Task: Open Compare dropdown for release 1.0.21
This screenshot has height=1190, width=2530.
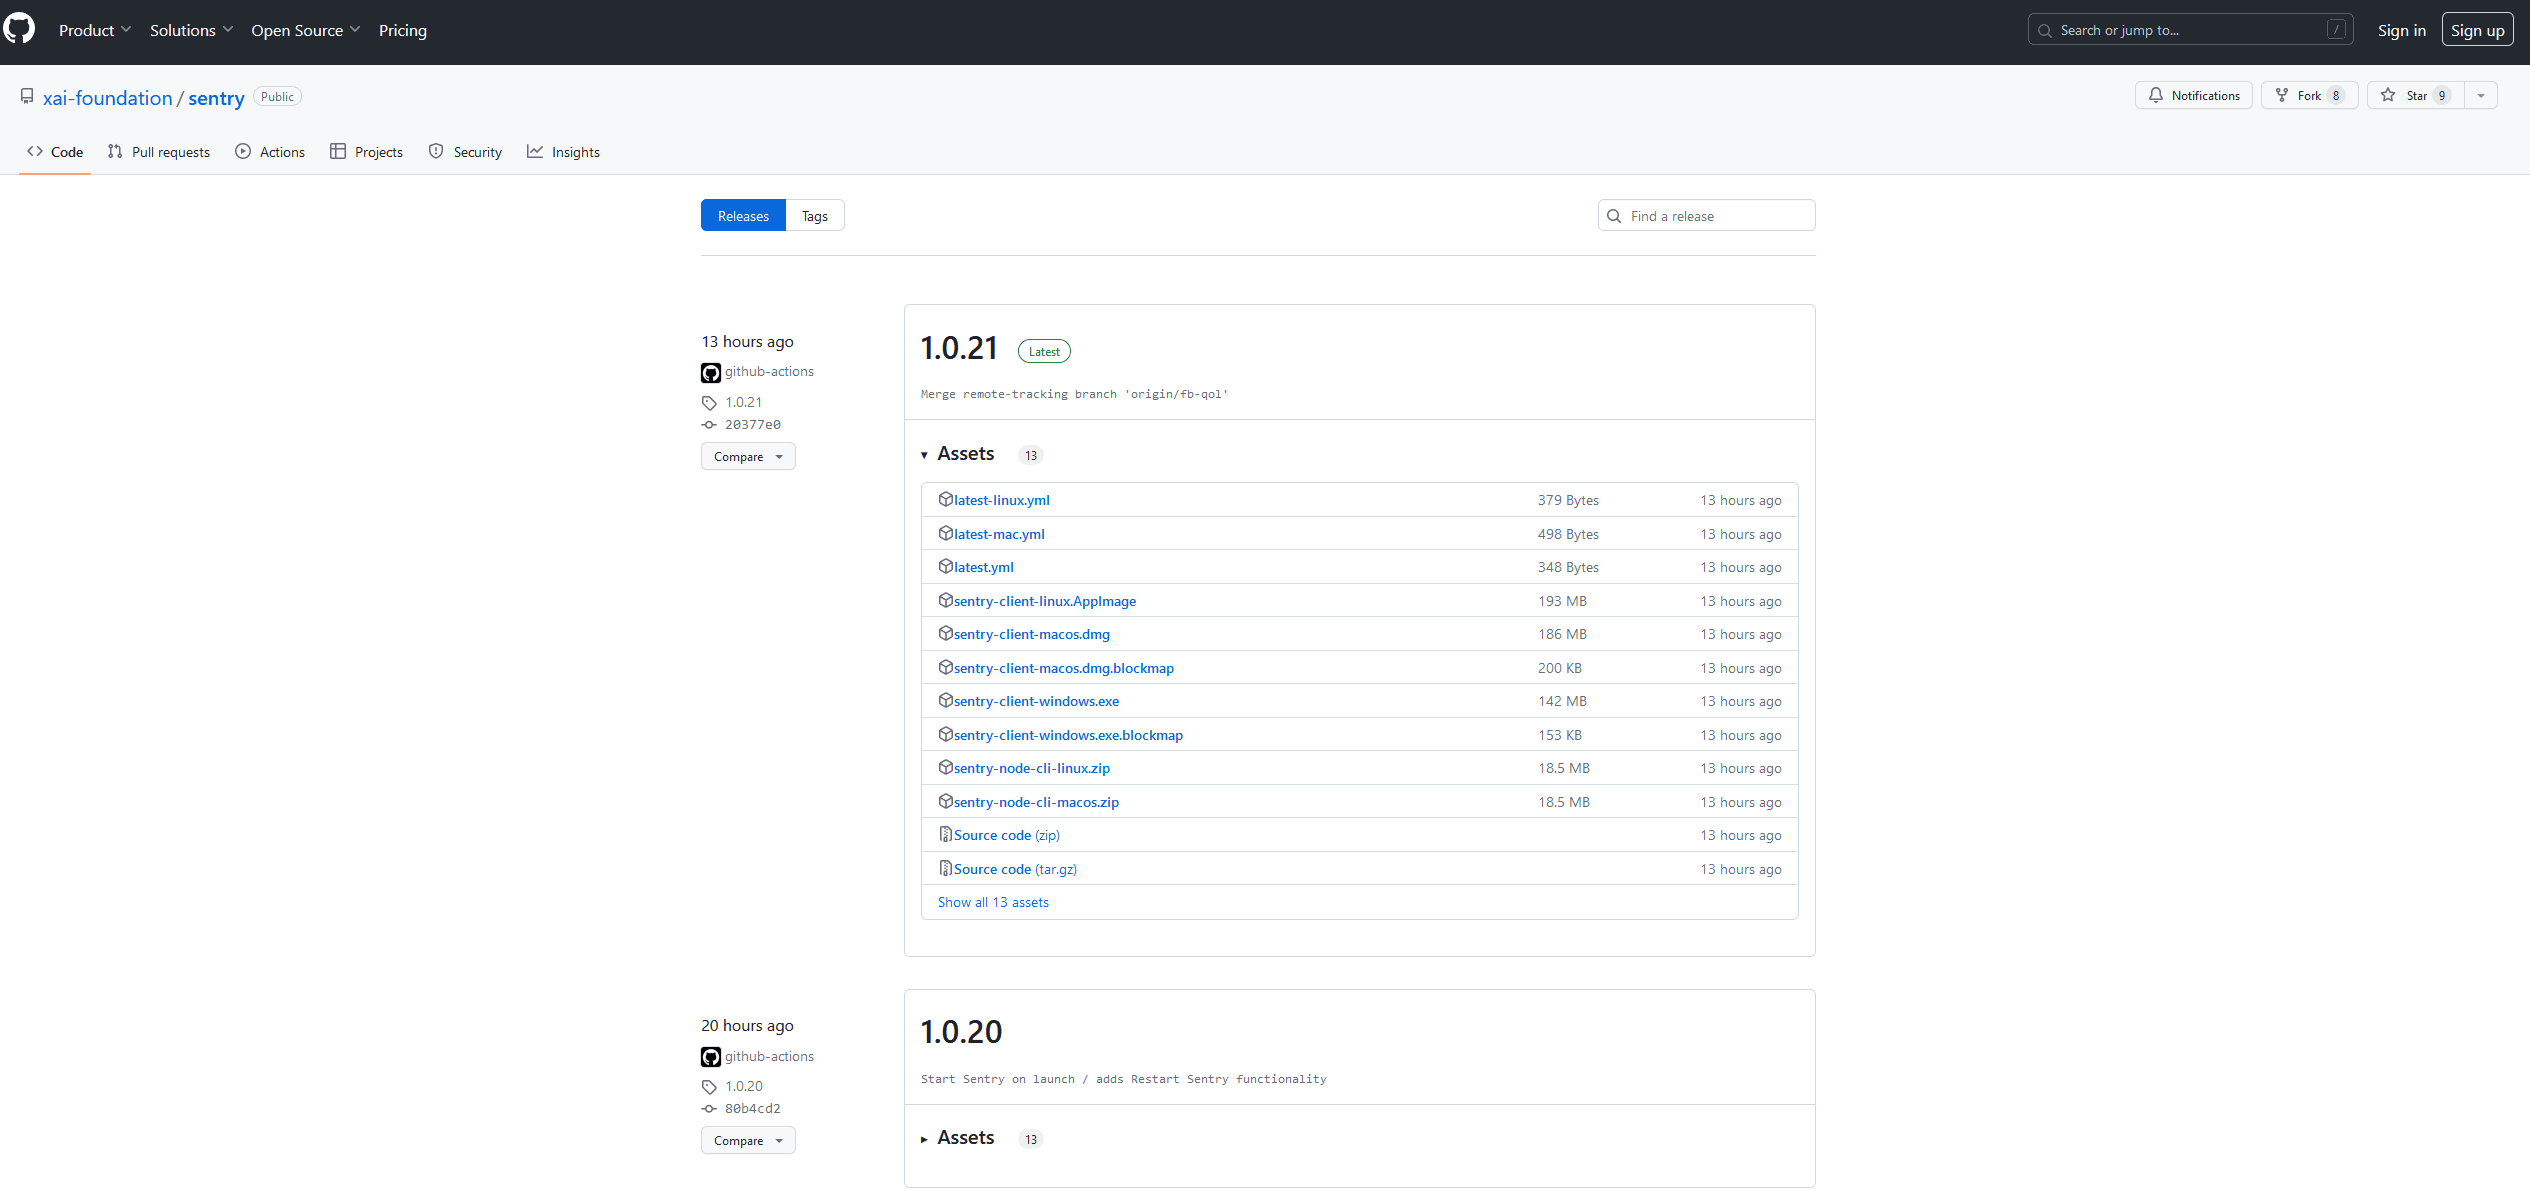Action: point(748,456)
